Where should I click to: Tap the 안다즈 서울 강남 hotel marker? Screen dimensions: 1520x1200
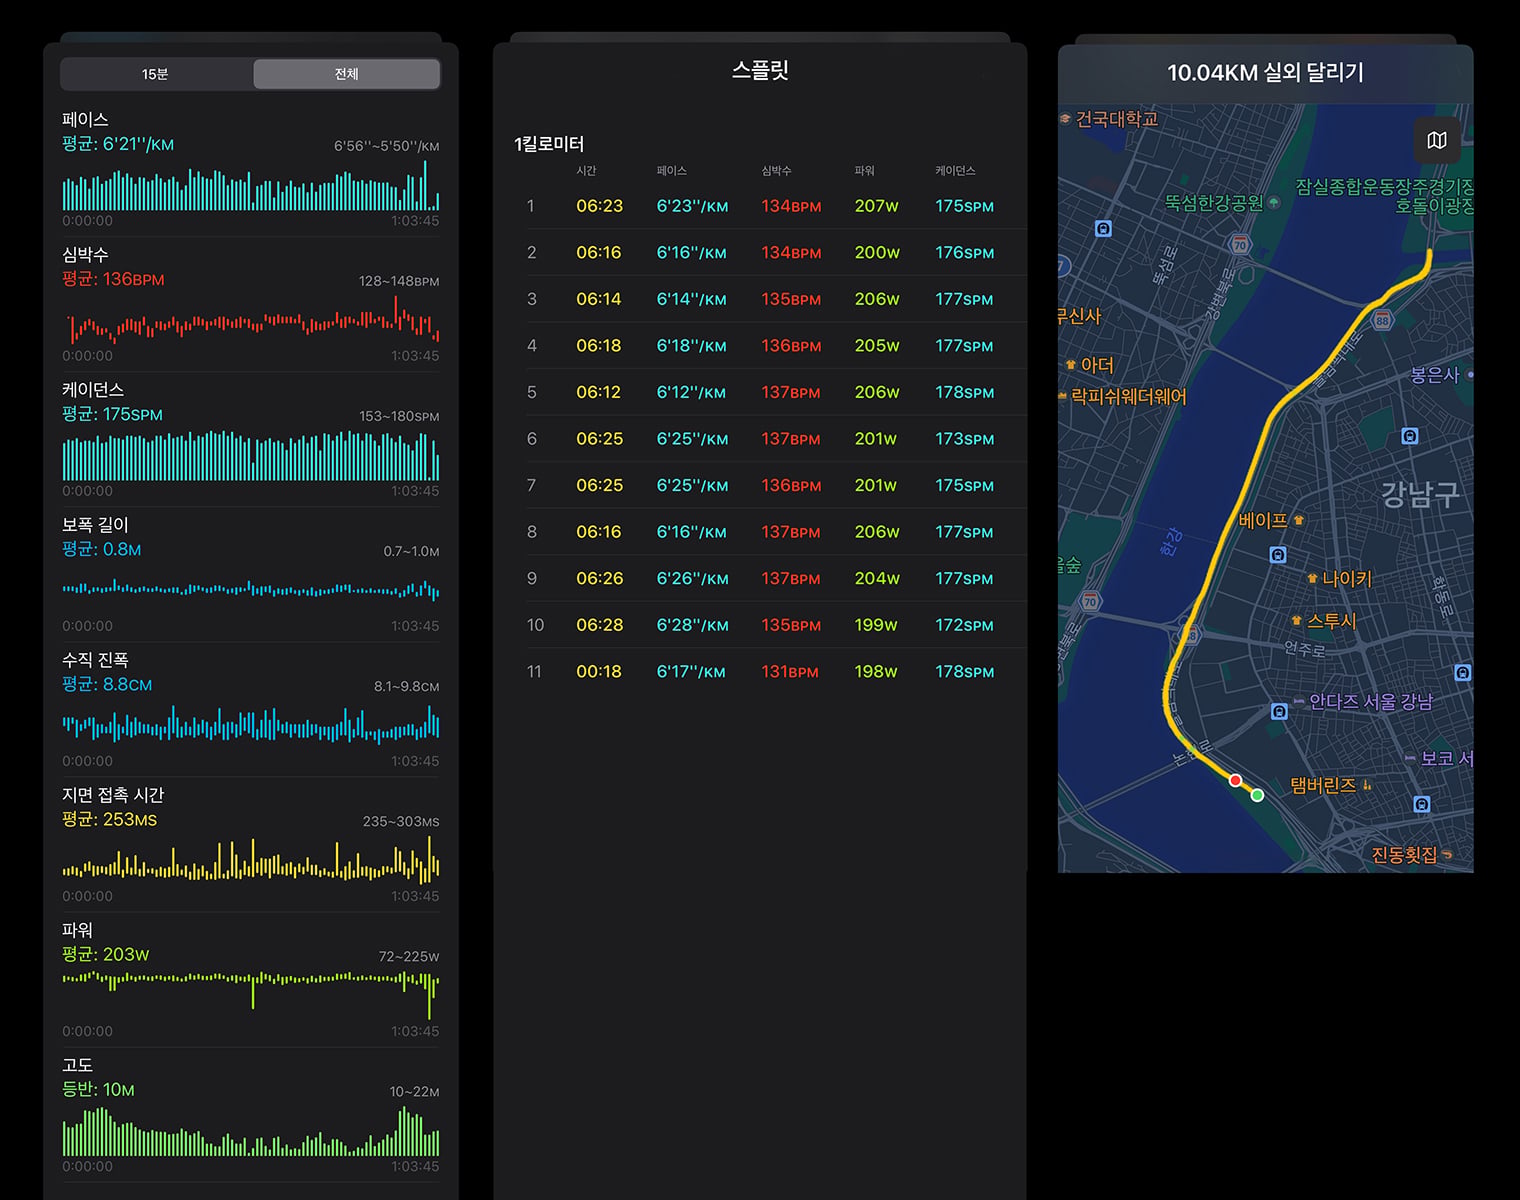tap(1363, 701)
